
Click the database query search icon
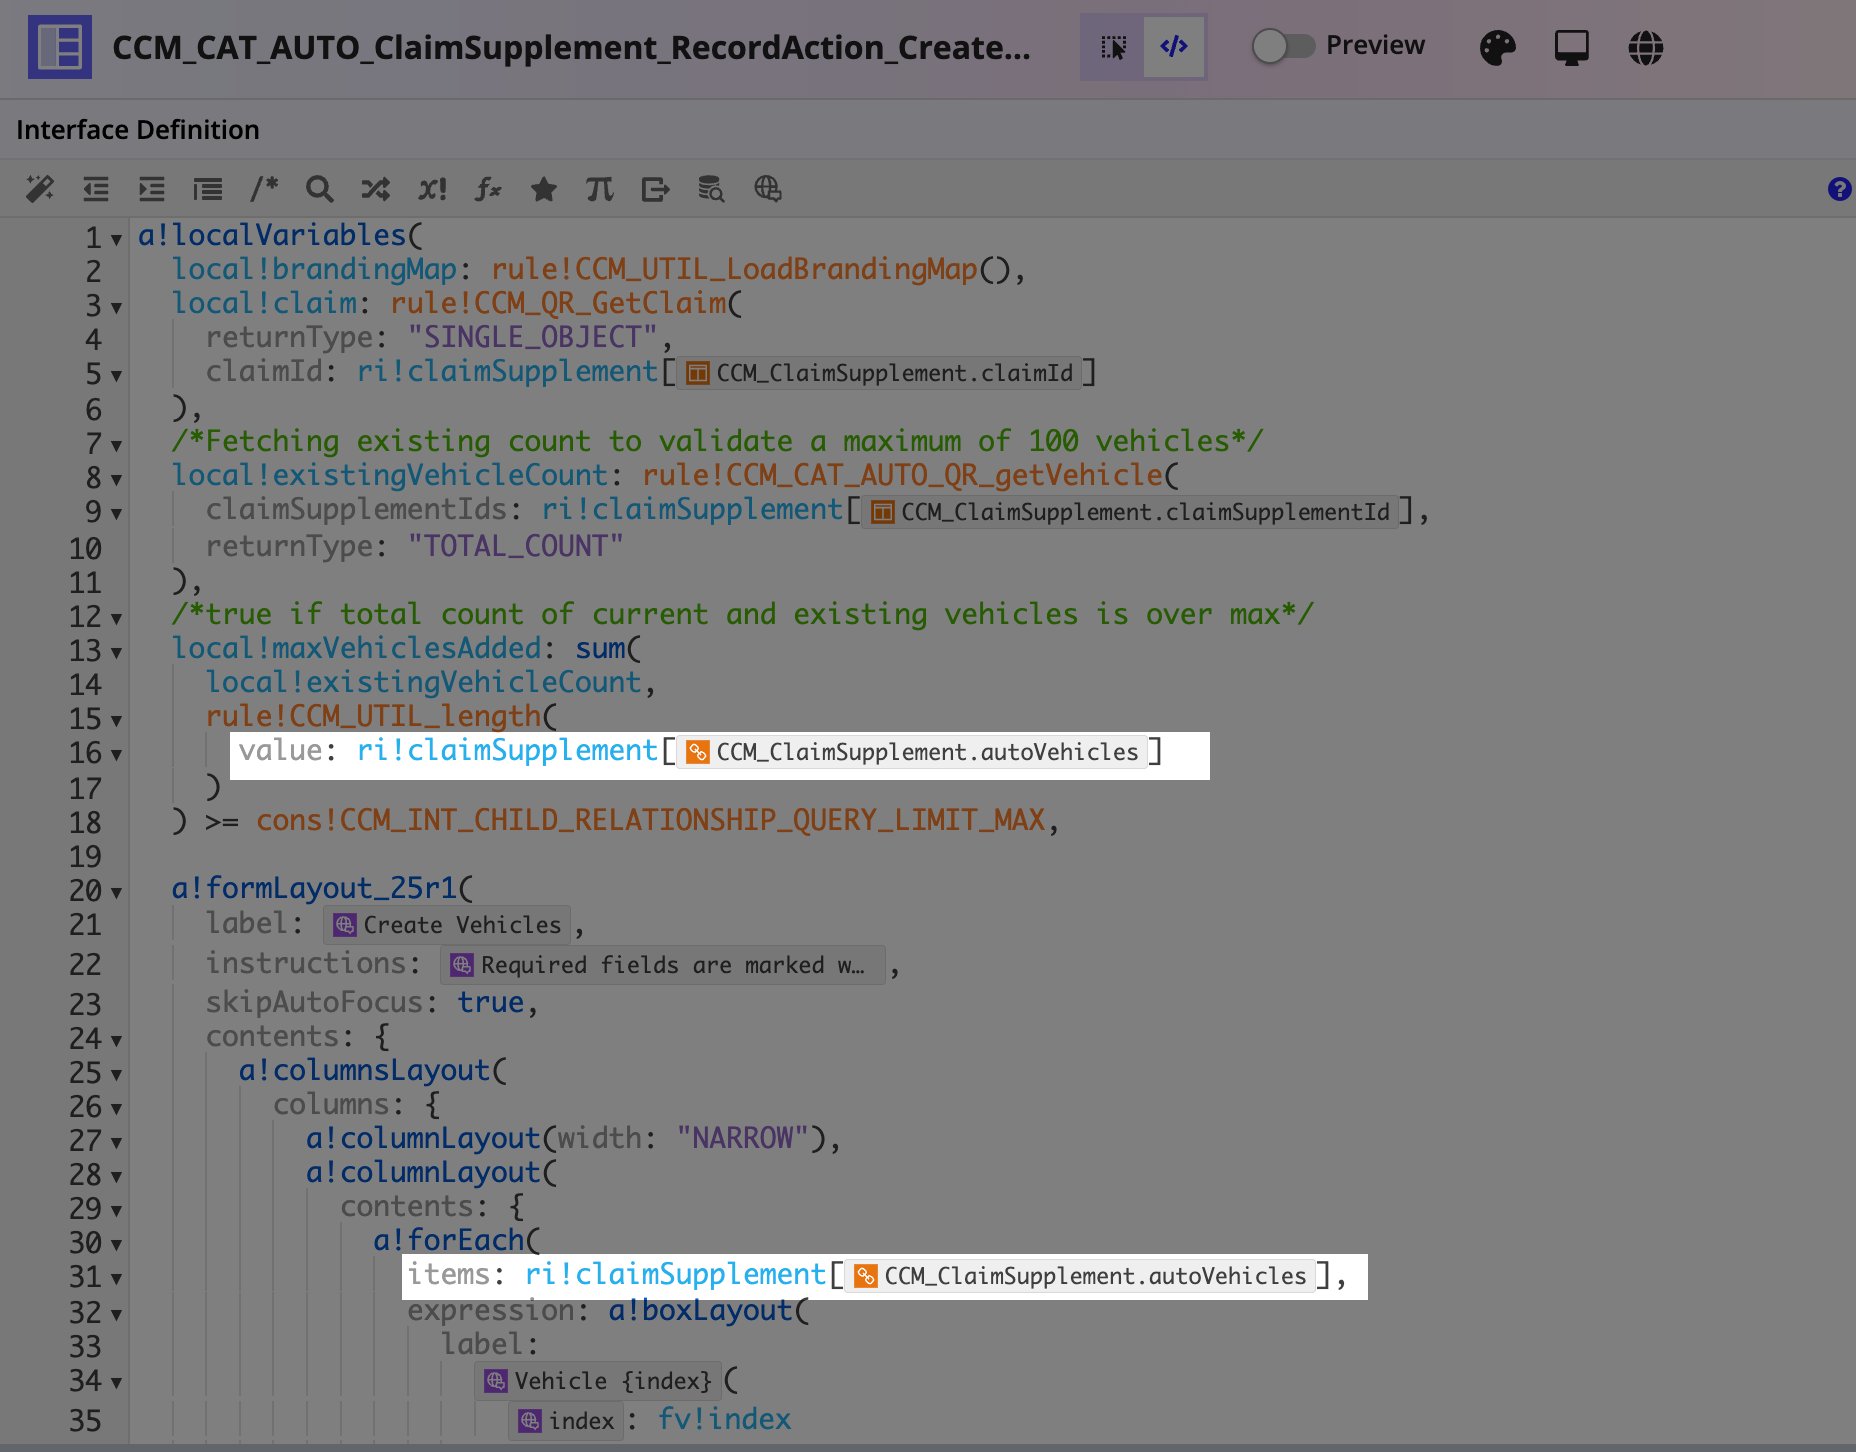tap(711, 189)
